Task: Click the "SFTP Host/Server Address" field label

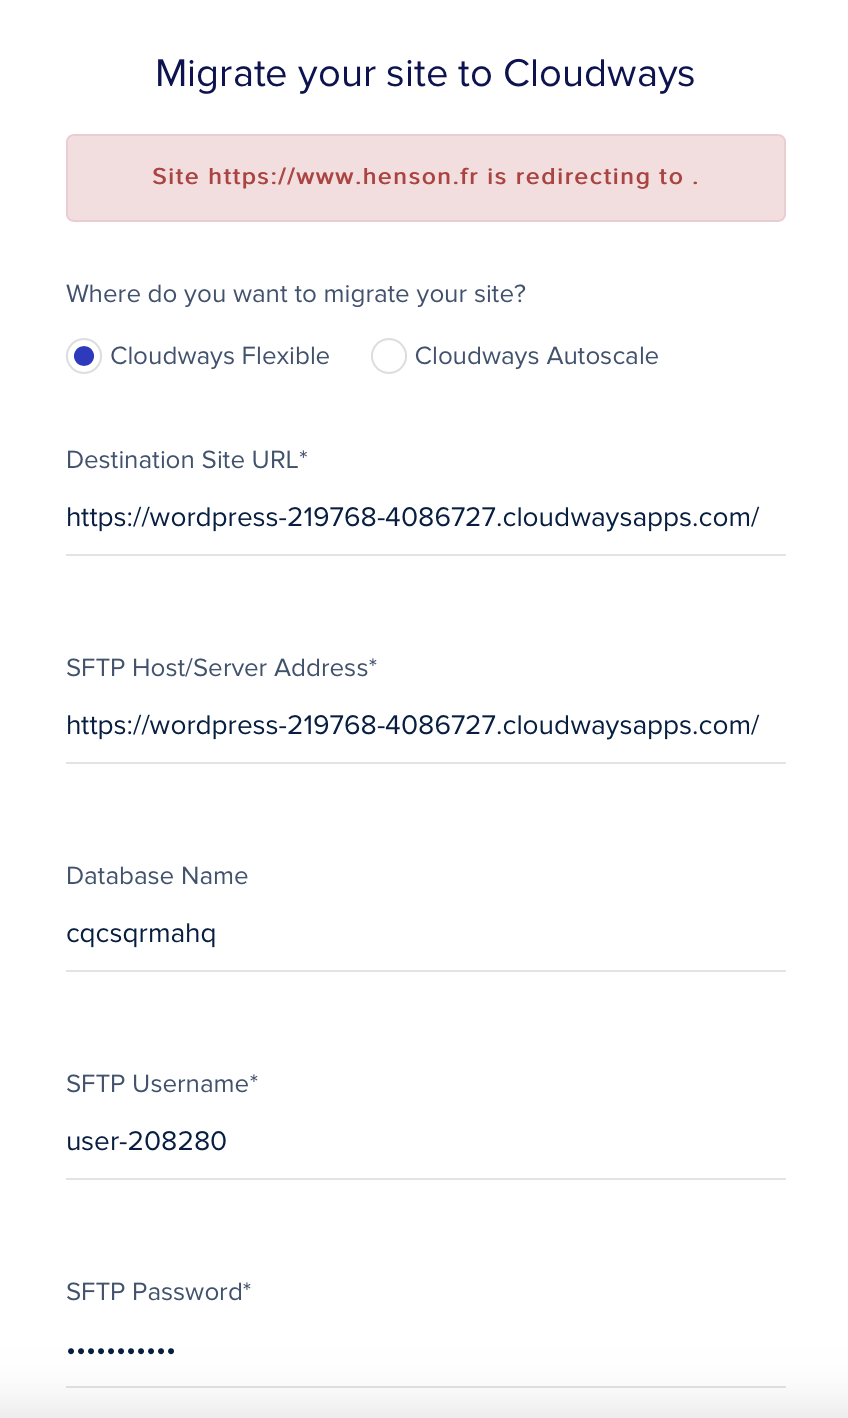Action: click(216, 668)
